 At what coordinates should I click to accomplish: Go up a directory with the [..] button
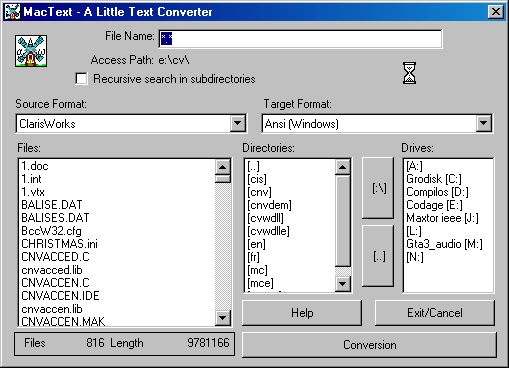click(378, 256)
